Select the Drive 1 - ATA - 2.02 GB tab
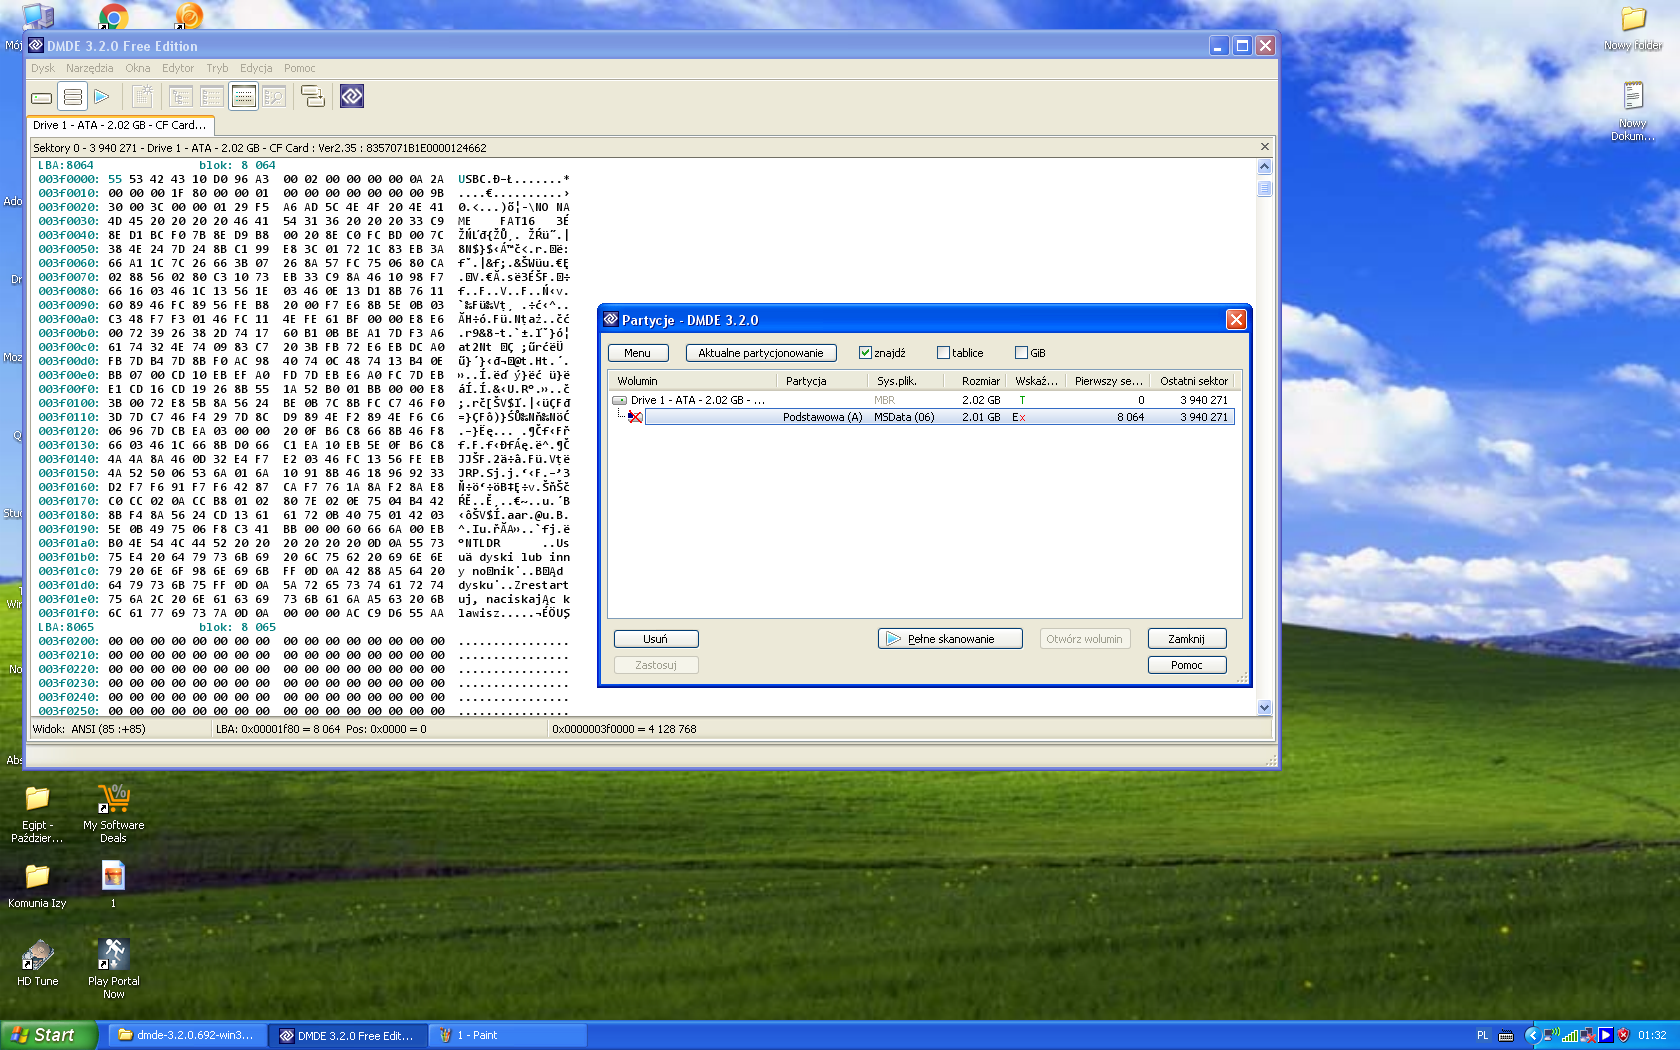The image size is (1680, 1050). coord(120,125)
